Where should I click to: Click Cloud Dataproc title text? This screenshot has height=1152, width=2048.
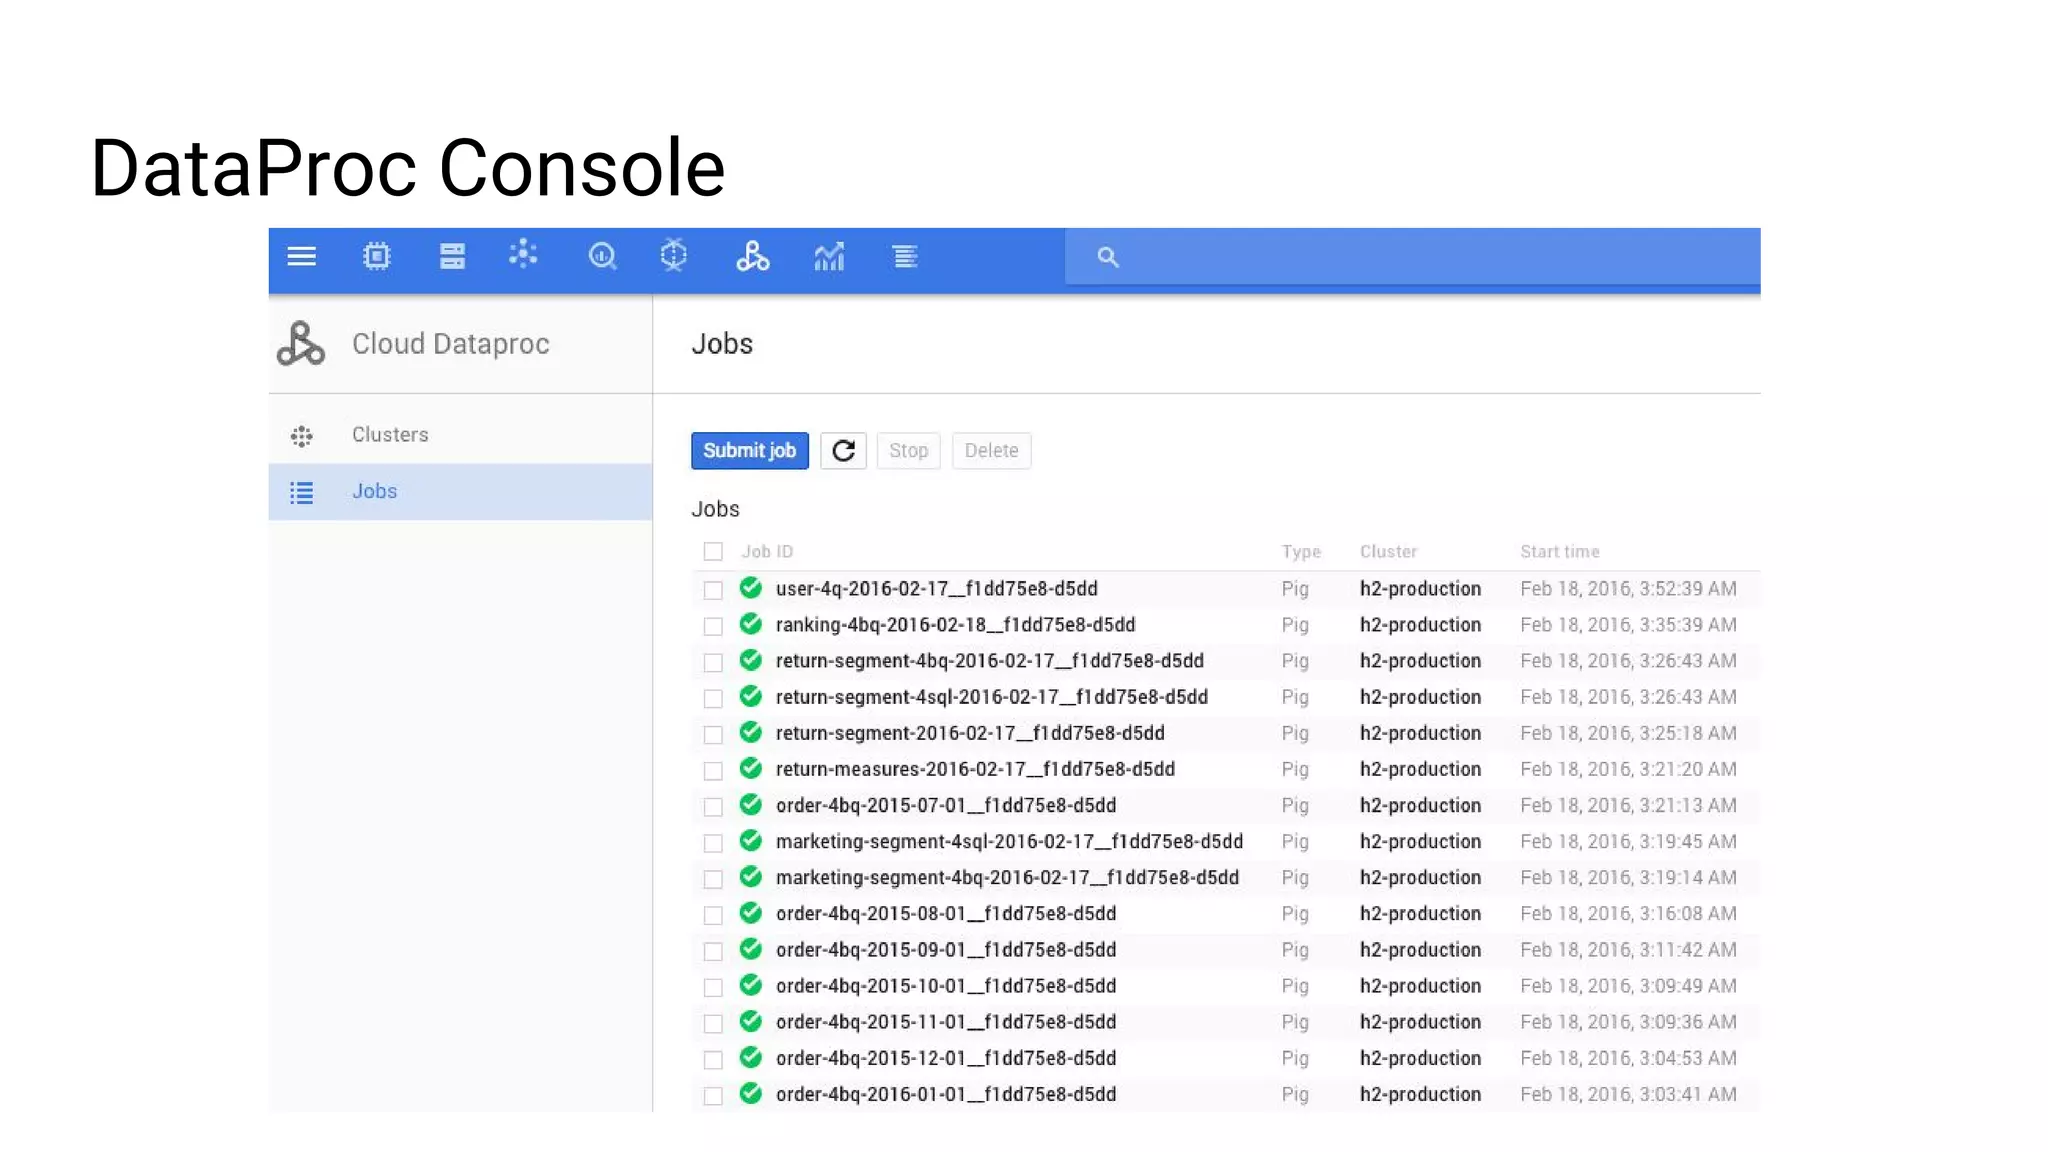tap(450, 344)
